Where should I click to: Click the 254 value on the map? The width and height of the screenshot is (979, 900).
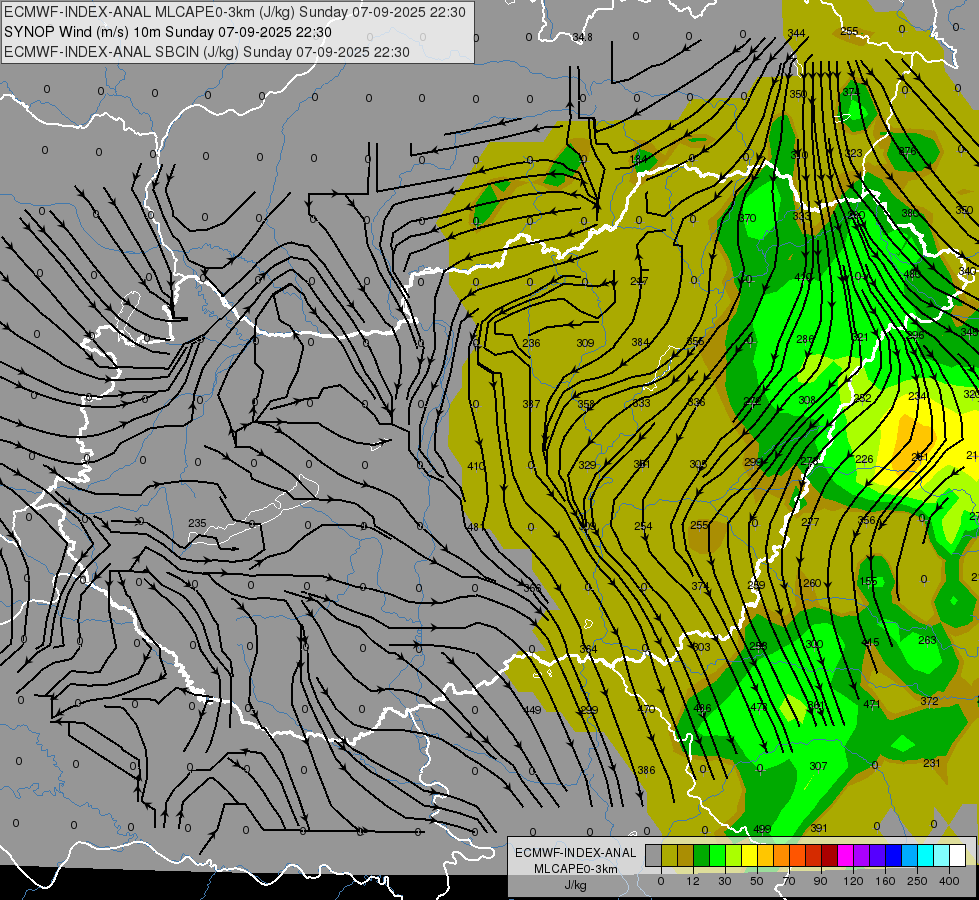coord(643,527)
